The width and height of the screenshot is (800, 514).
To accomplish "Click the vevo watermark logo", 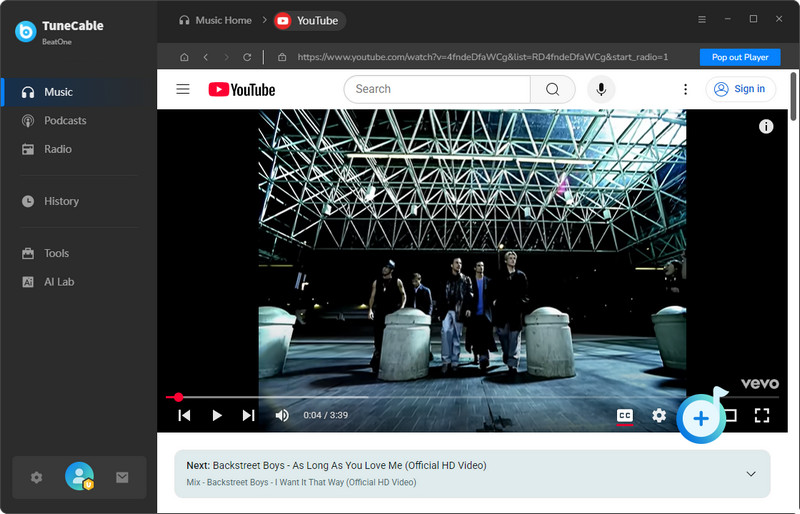I will 760,383.
